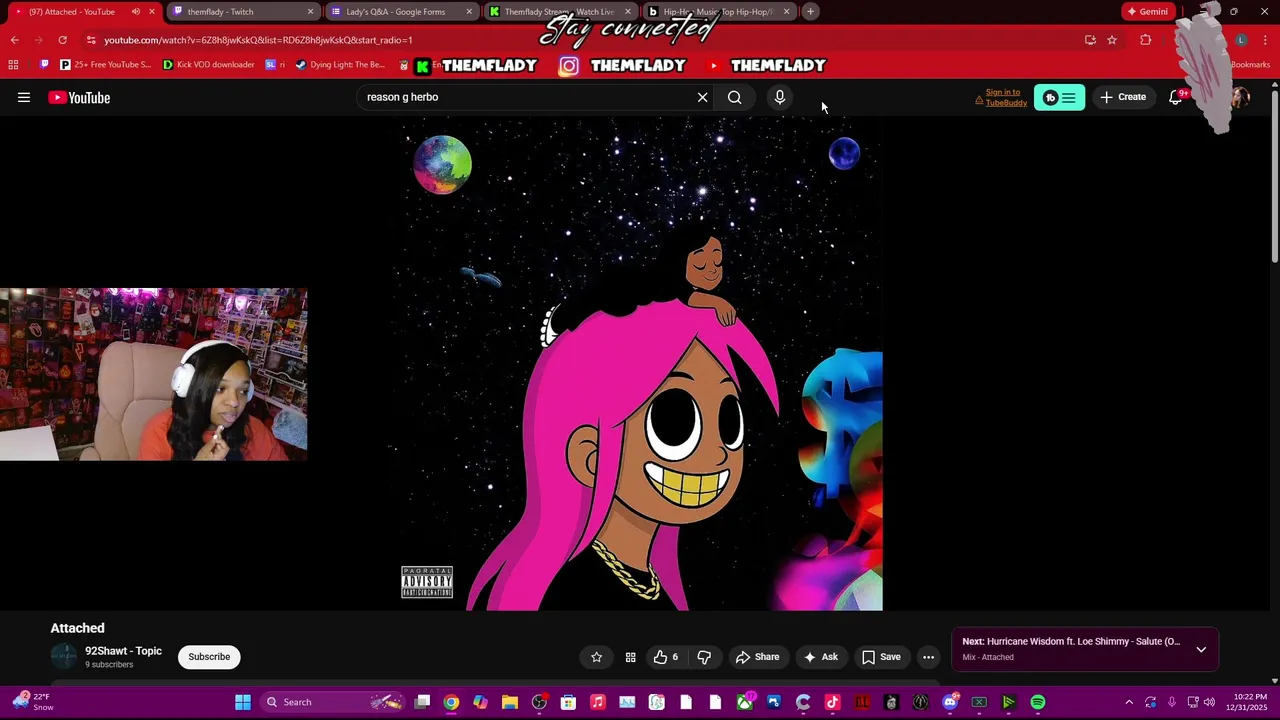Subscribe to 92Shawt - Topic
The width and height of the screenshot is (1280, 720).
(x=209, y=657)
